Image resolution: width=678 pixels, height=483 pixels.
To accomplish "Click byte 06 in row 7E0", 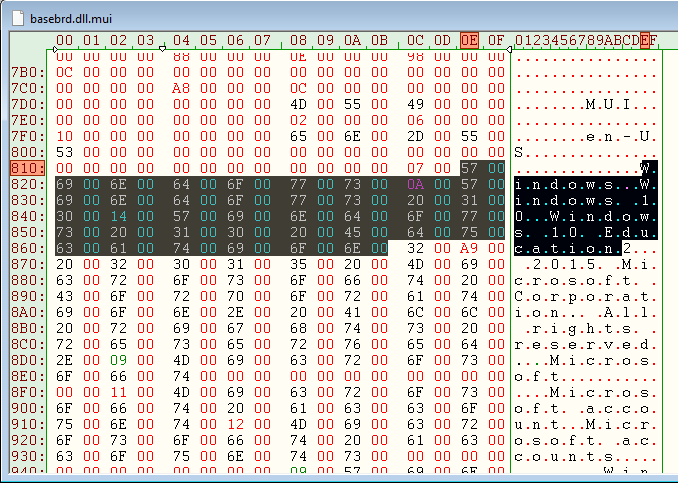I will coord(415,120).
